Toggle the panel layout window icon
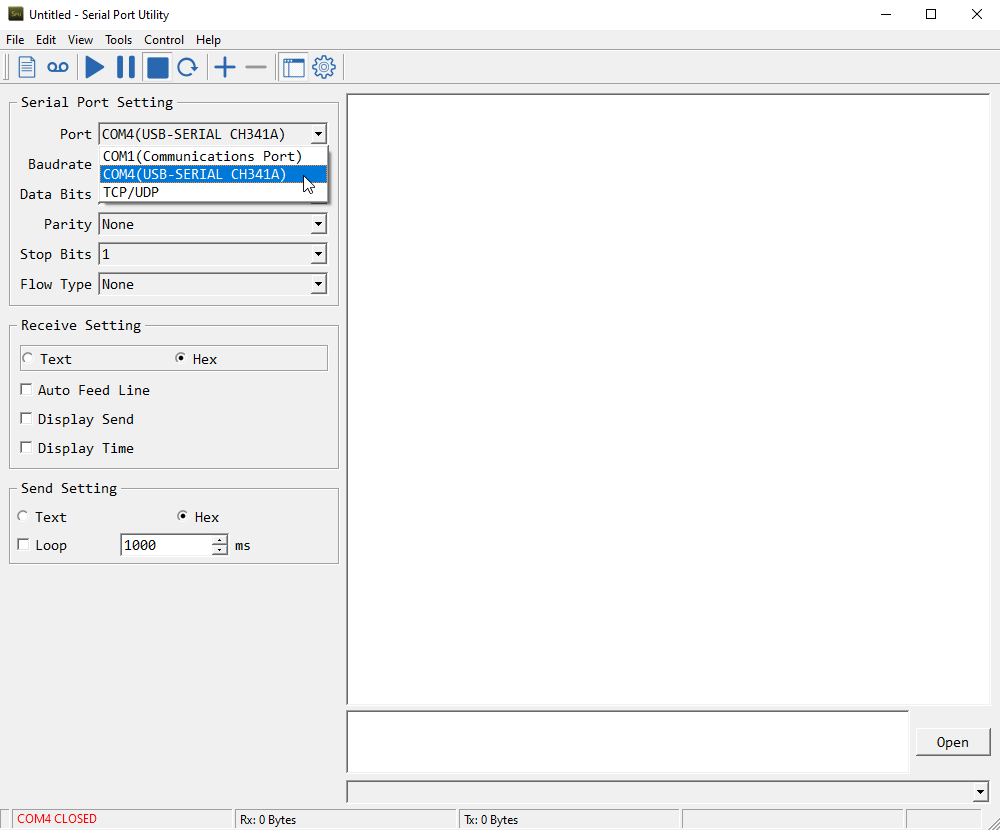The image size is (1000, 830). click(293, 67)
